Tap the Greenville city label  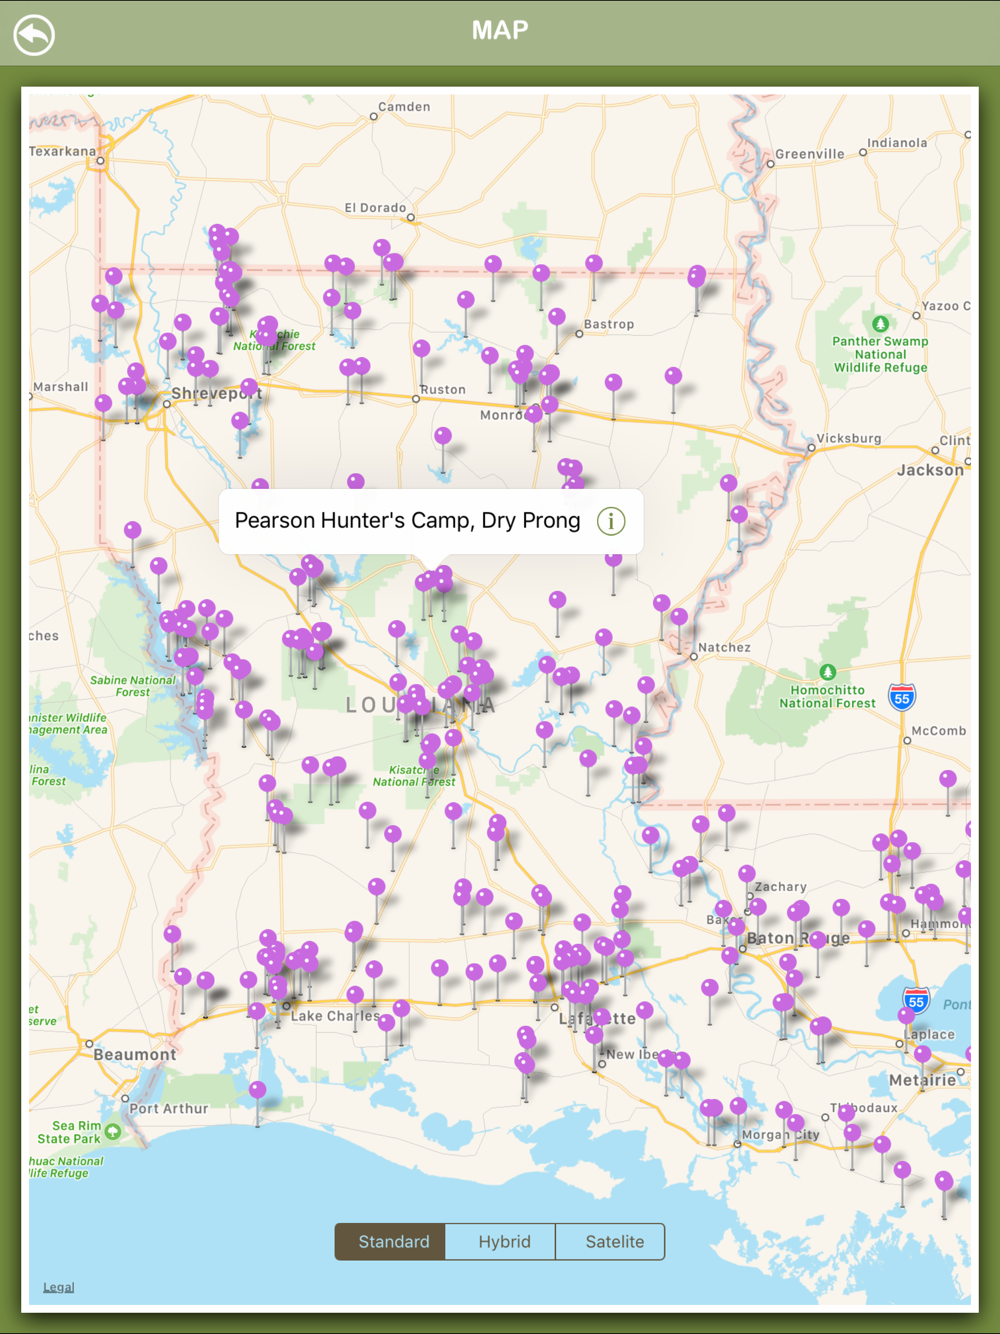(810, 154)
